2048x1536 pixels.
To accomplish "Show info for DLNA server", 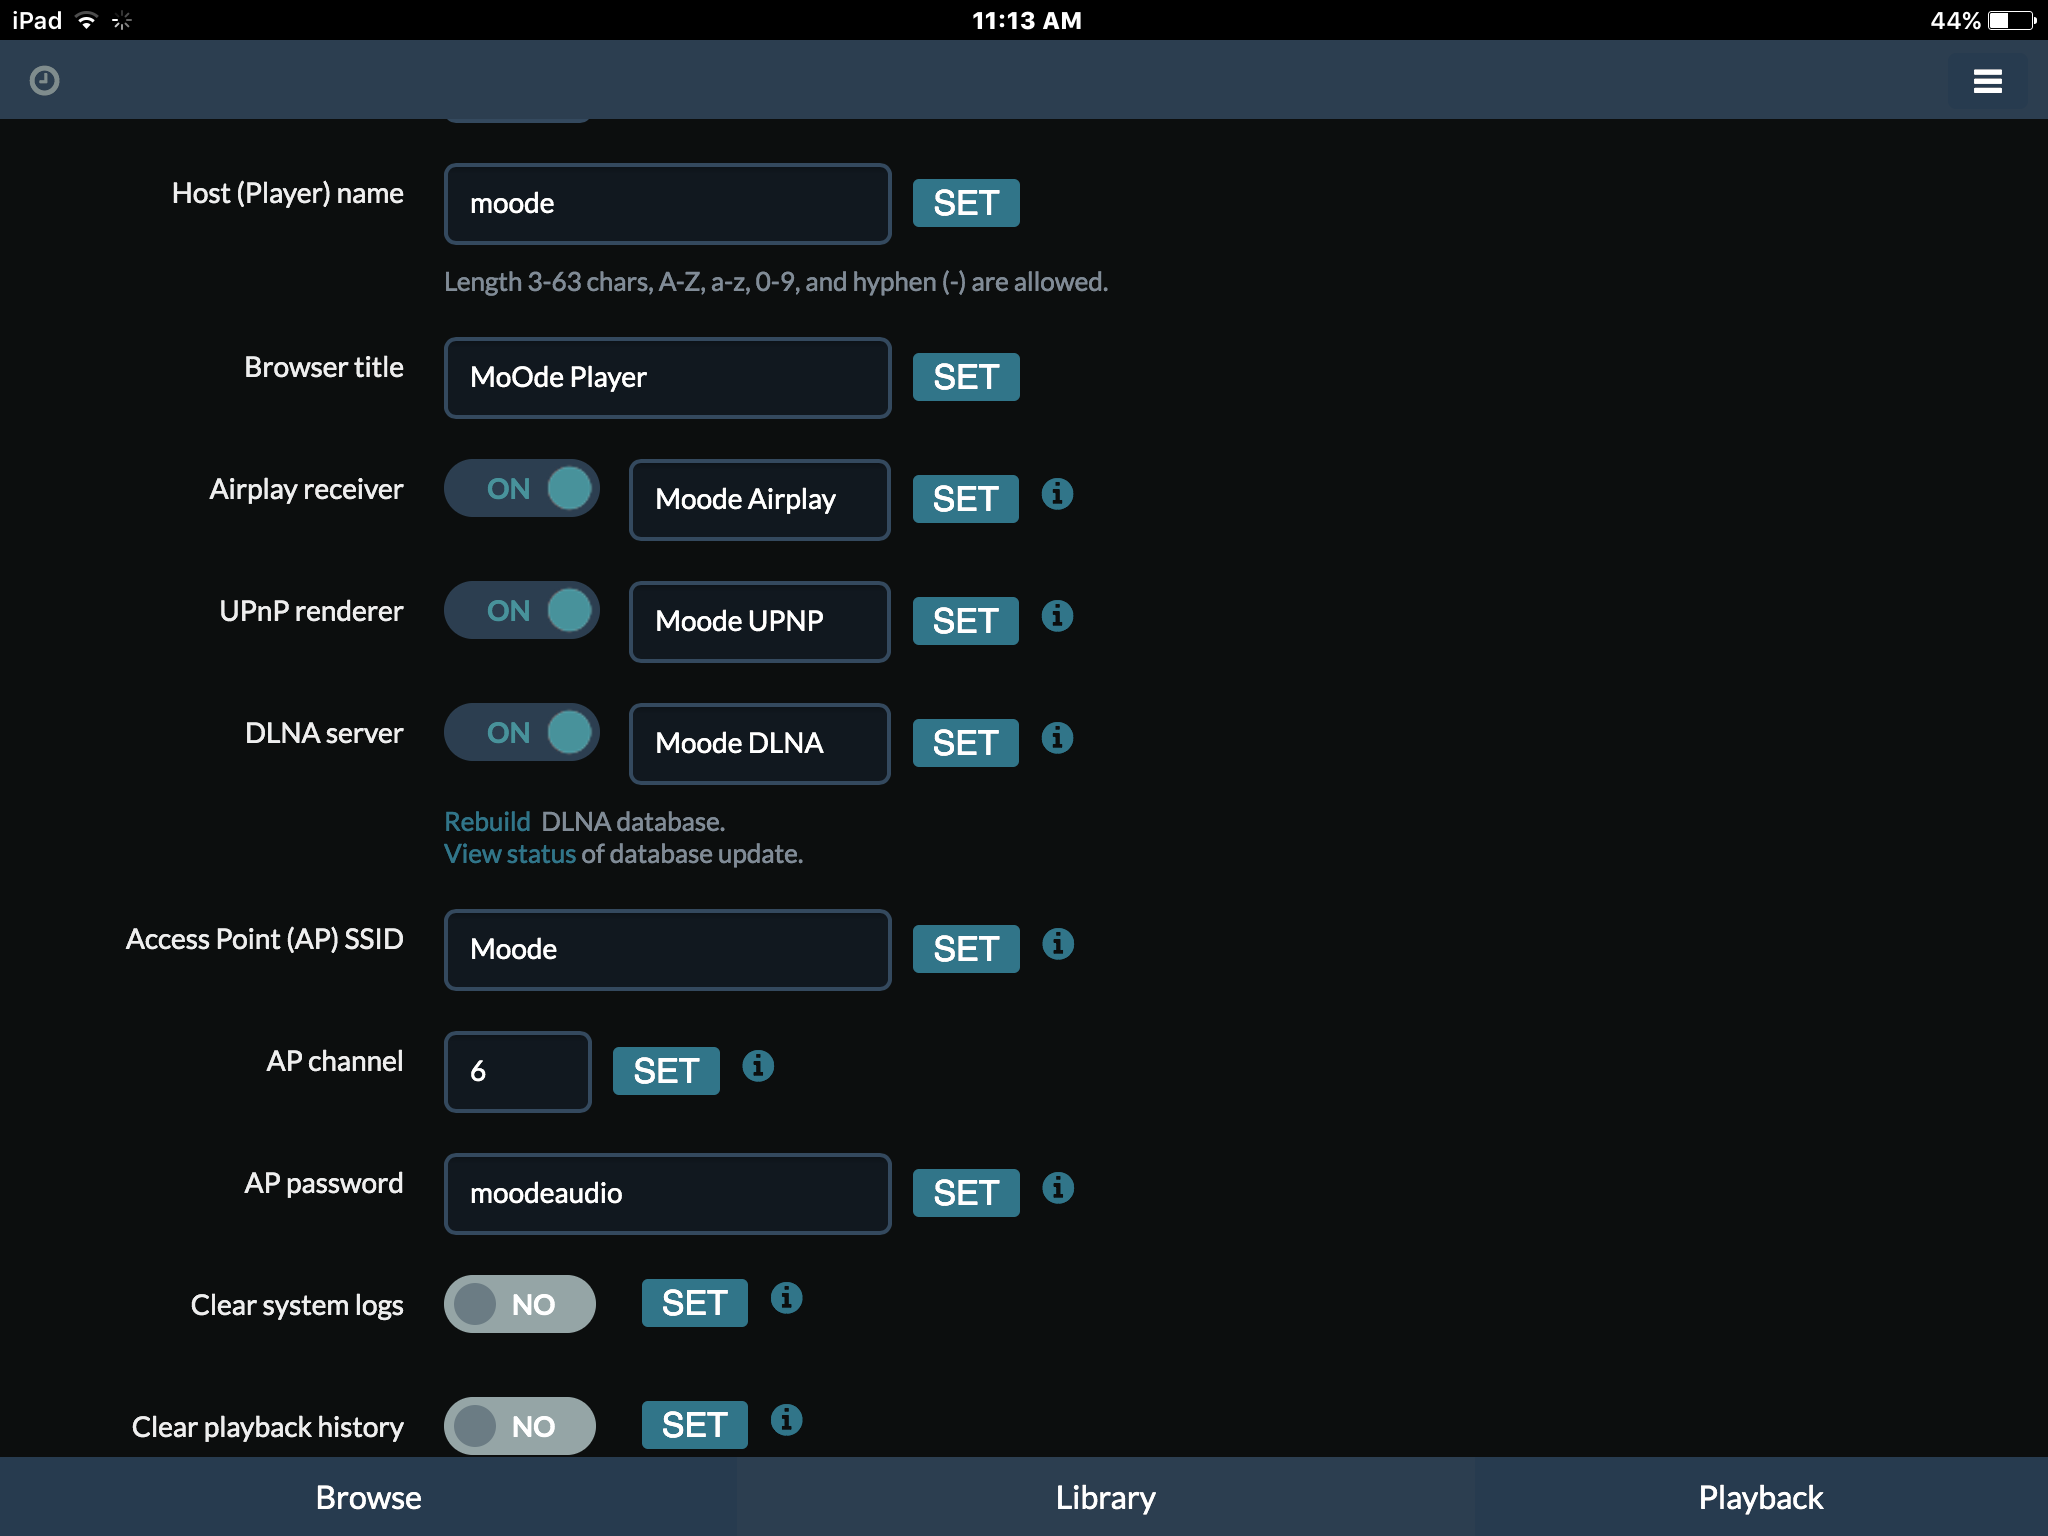I will click(1057, 738).
